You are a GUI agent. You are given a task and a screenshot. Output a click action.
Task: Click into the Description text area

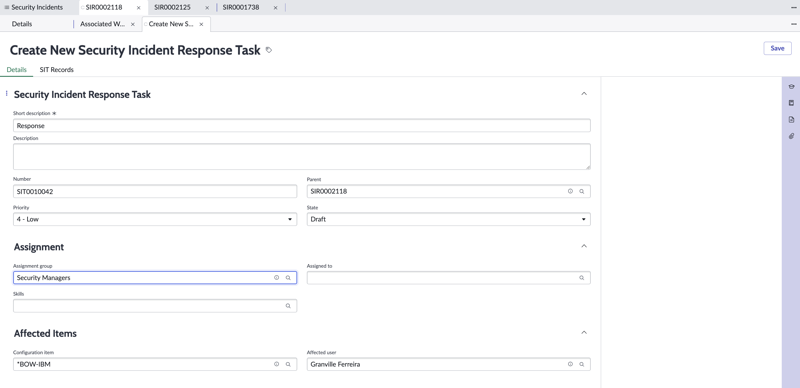[302, 157]
